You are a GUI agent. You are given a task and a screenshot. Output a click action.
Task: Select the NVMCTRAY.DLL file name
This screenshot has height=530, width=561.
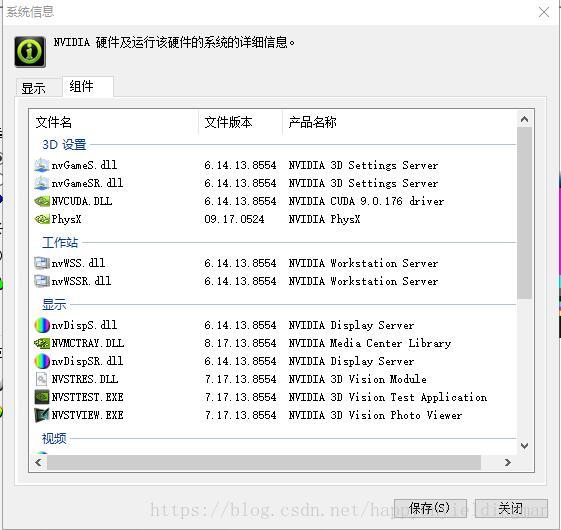(88, 343)
